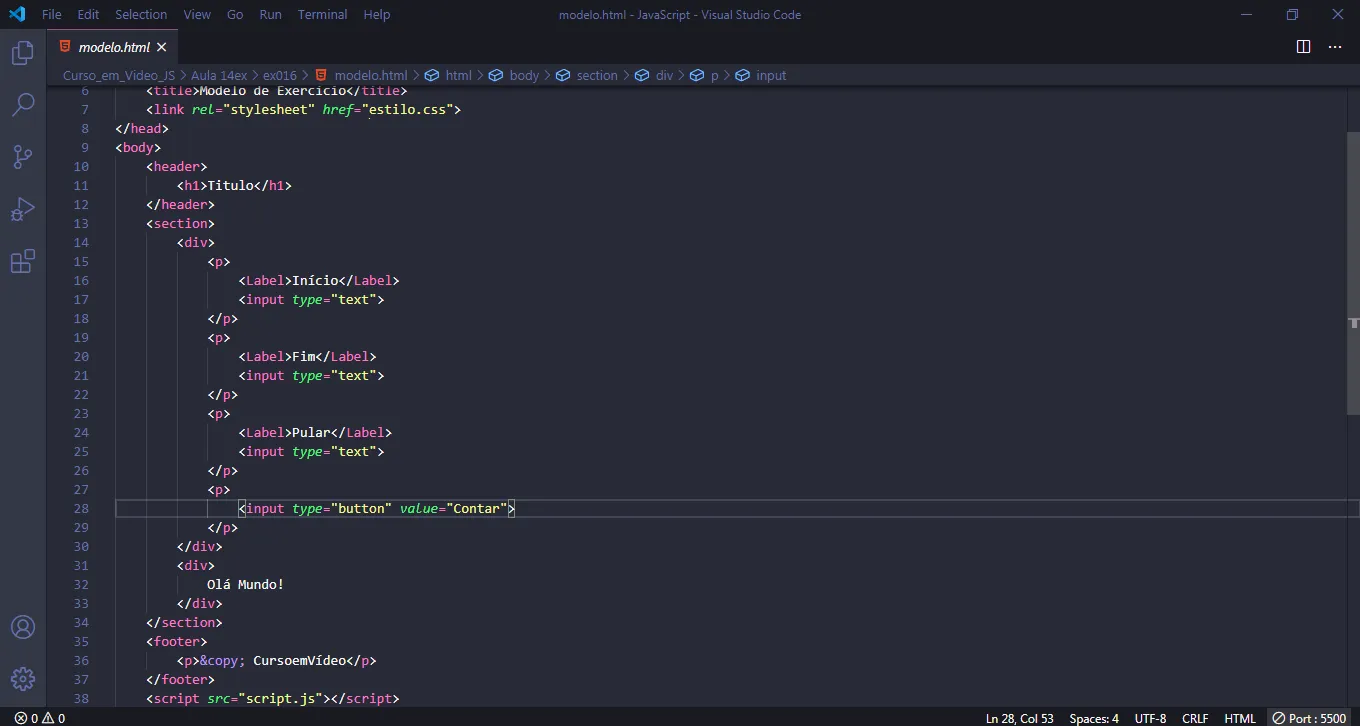Change language mode from HTML
1360x726 pixels.
tap(1240, 718)
